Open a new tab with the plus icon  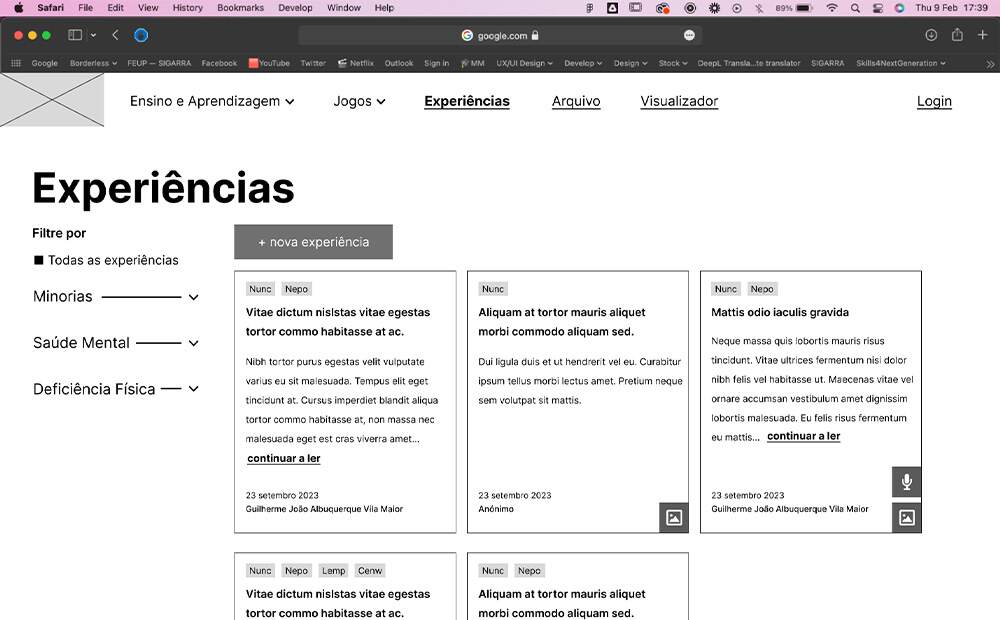pyautogui.click(x=983, y=35)
